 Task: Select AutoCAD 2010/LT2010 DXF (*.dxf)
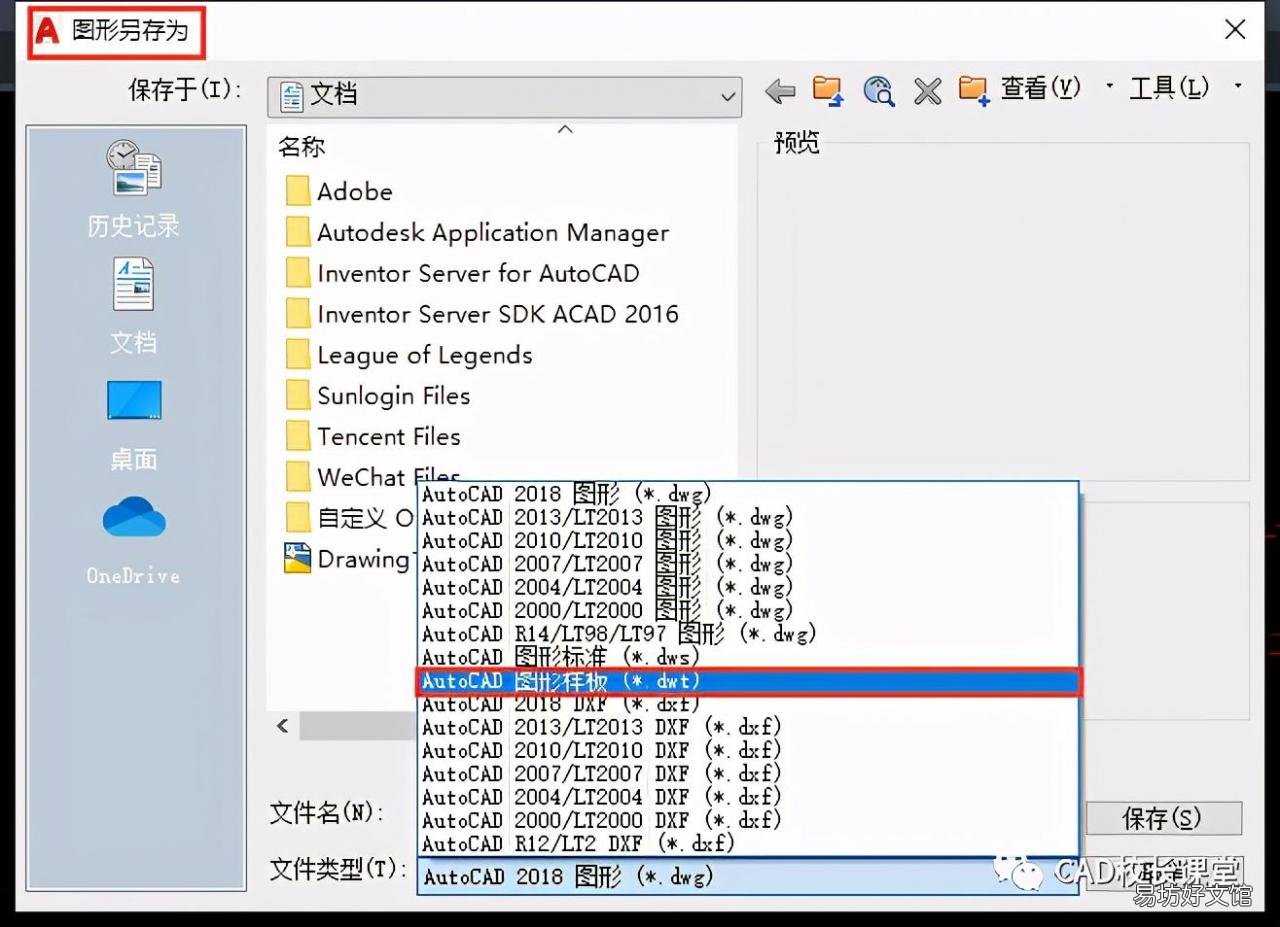(x=748, y=750)
